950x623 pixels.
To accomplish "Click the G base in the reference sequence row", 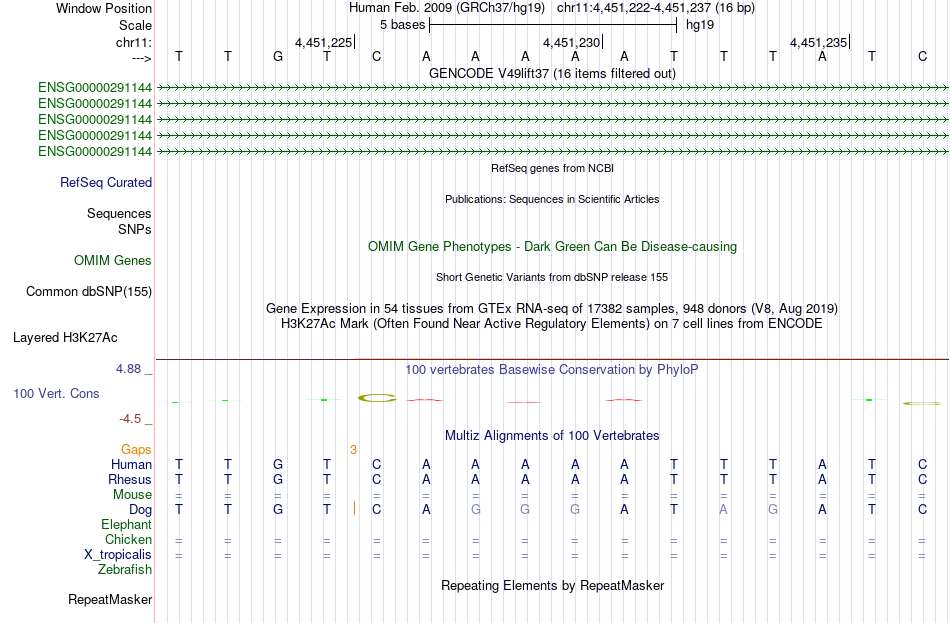I will (x=277, y=56).
